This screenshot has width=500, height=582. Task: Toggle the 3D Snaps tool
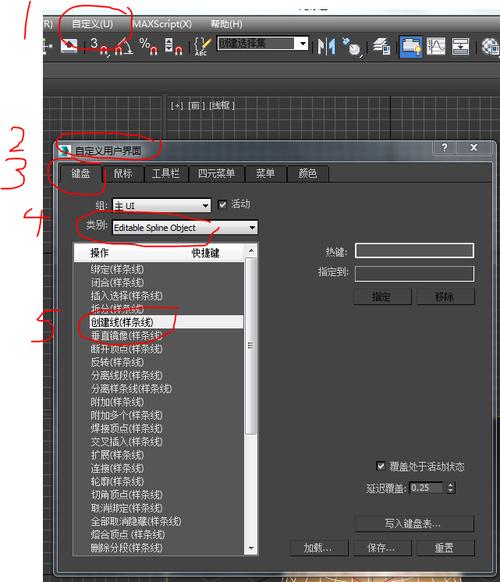tap(99, 46)
